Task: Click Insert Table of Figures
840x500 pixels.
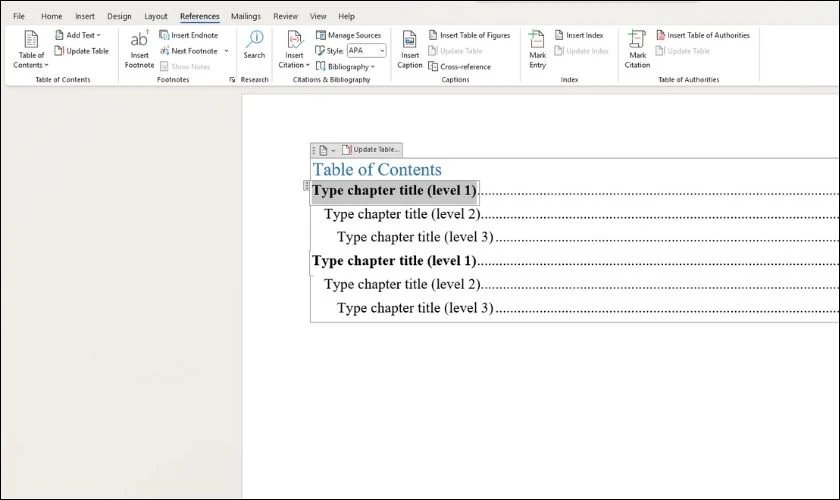Action: [x=470, y=35]
